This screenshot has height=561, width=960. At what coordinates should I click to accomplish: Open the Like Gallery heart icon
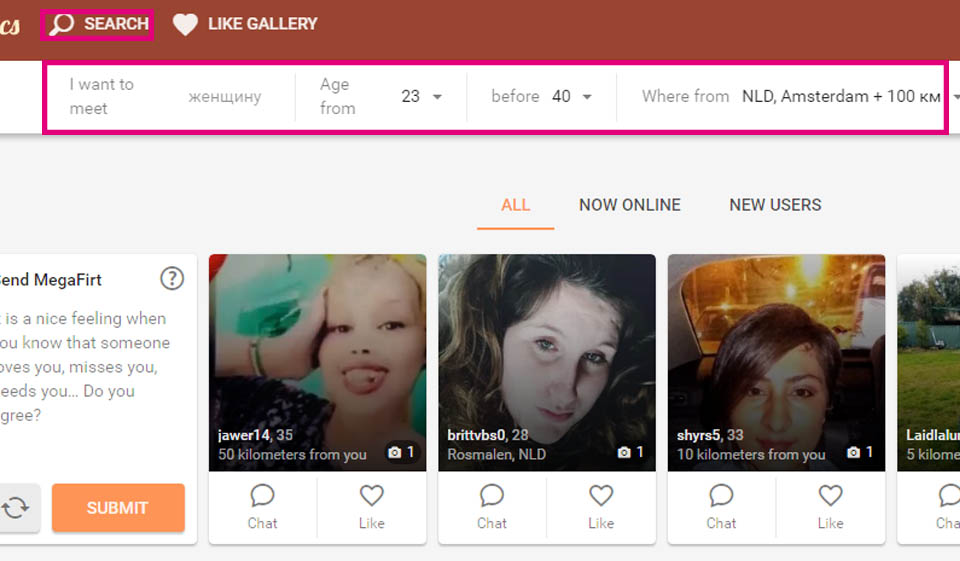[x=185, y=24]
